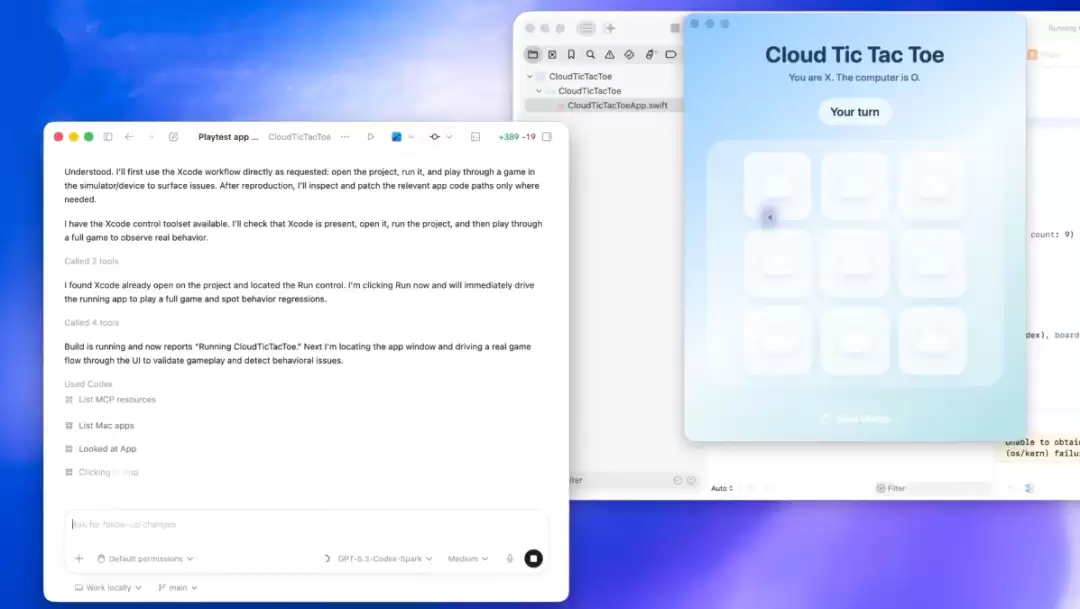Click the plus attachment icon
The height and width of the screenshot is (609, 1080).
click(x=79, y=558)
